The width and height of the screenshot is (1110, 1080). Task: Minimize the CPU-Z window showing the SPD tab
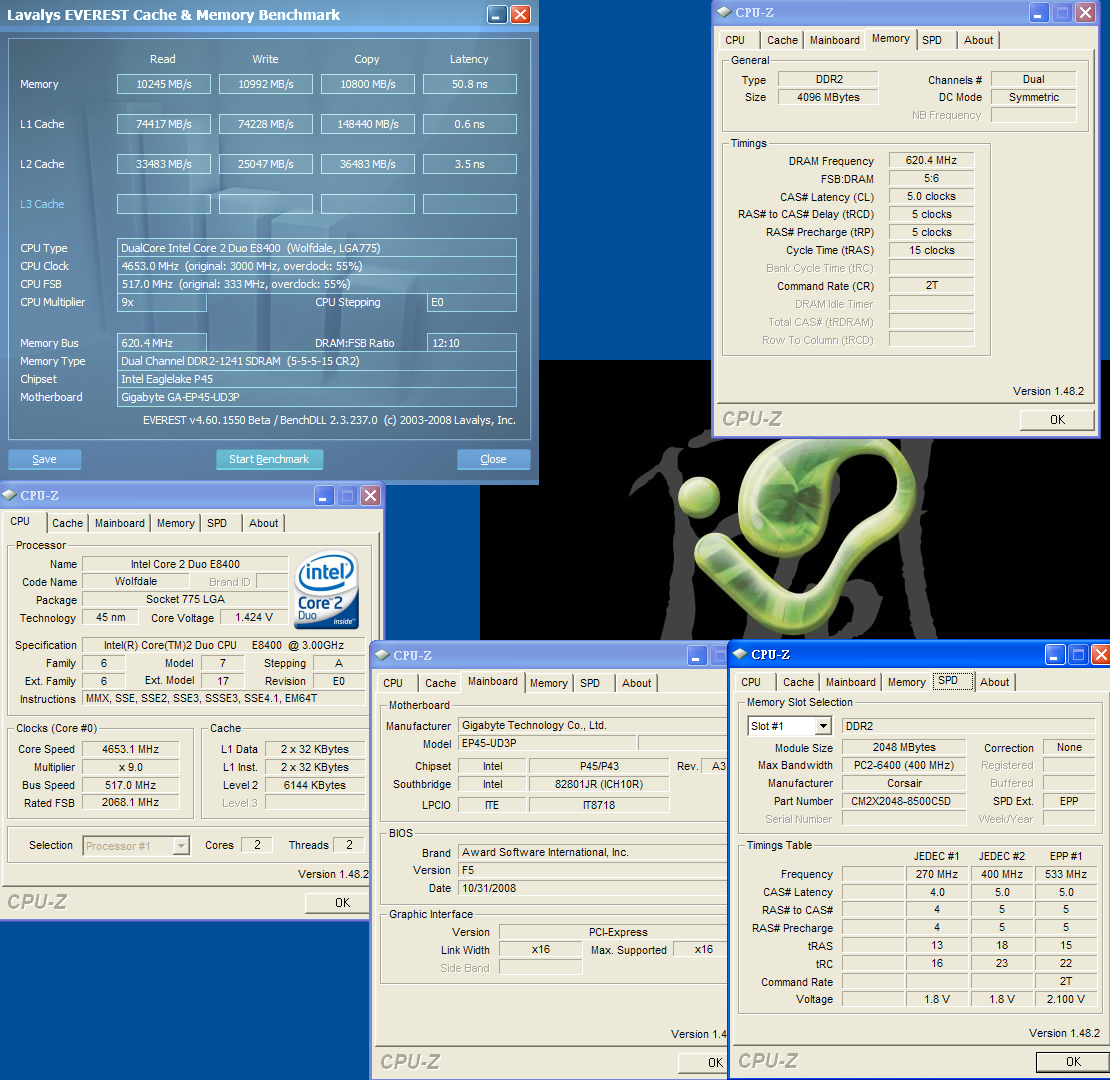tap(1055, 655)
